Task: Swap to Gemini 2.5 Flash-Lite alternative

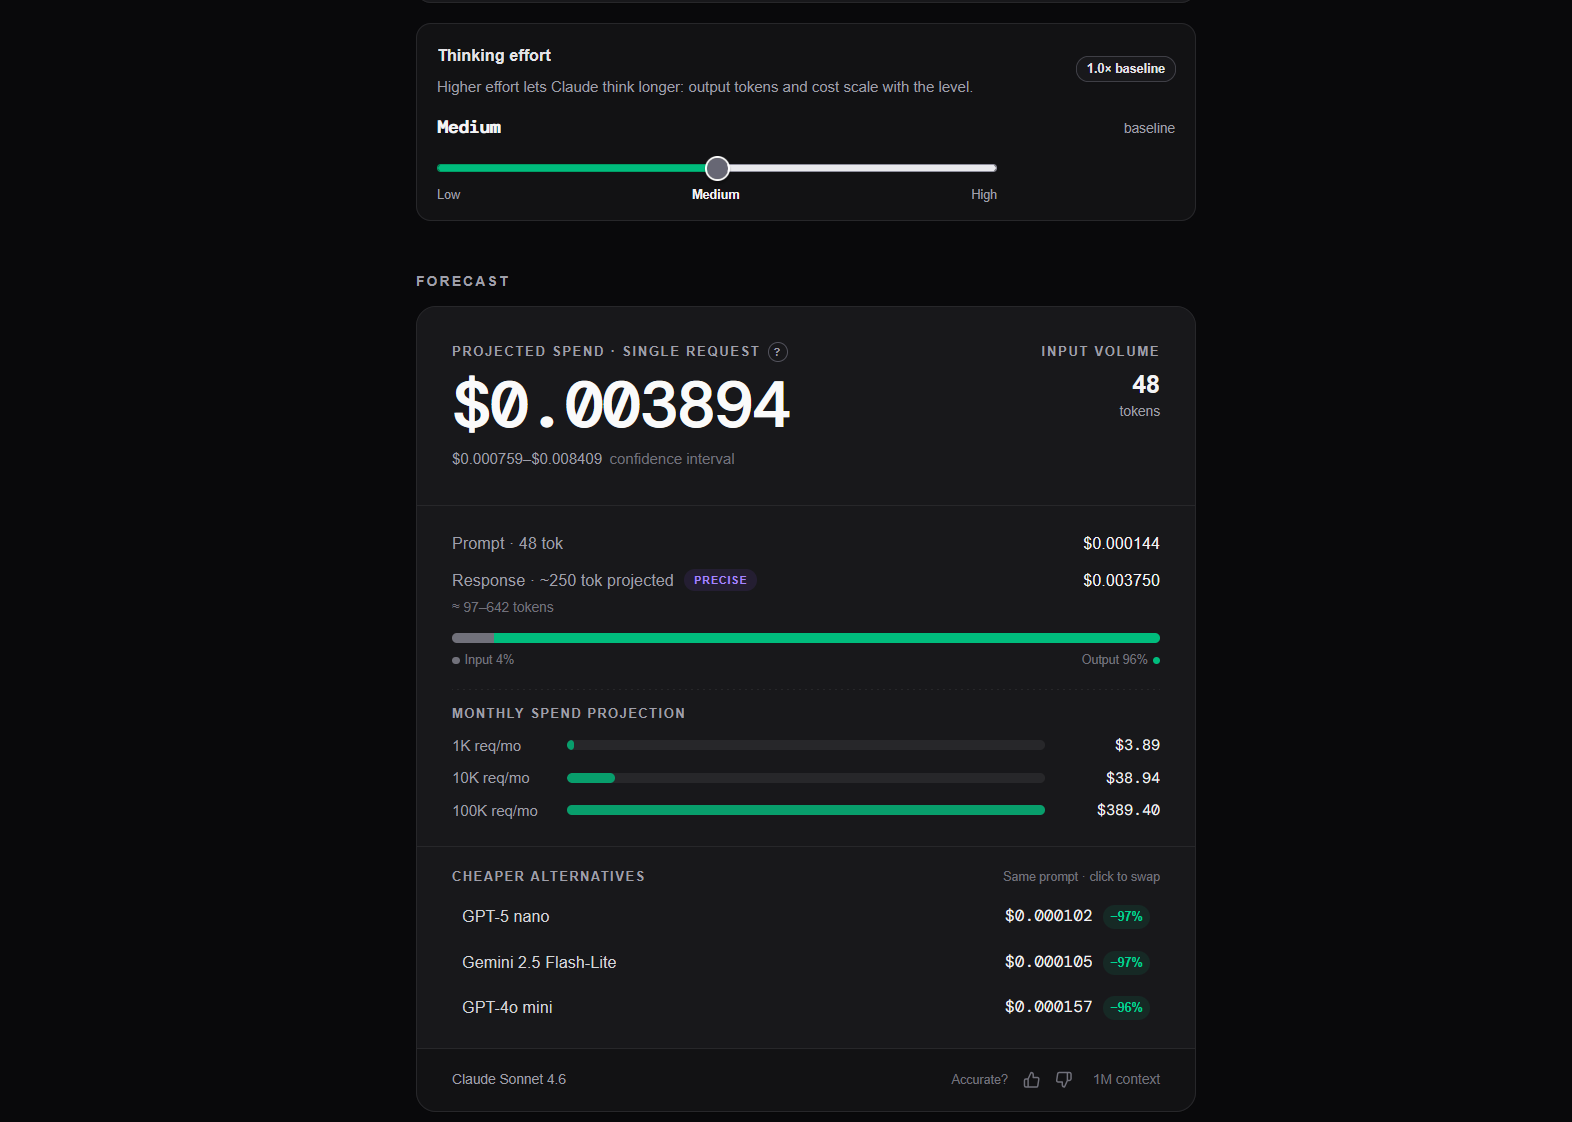Action: tap(806, 962)
